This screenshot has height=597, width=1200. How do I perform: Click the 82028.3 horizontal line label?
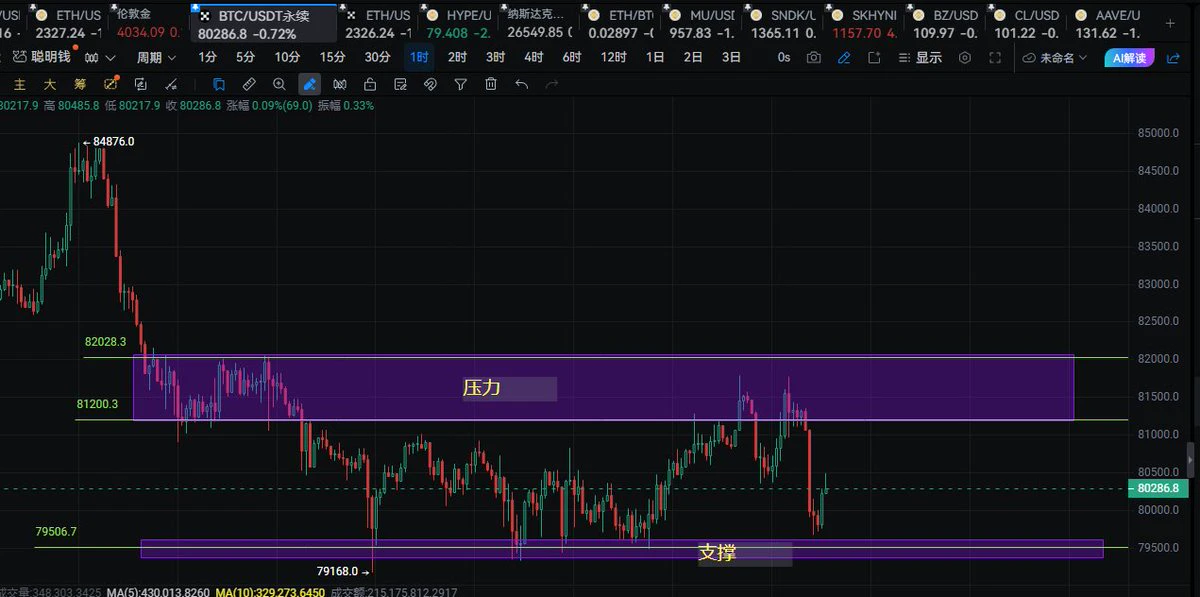(x=106, y=342)
